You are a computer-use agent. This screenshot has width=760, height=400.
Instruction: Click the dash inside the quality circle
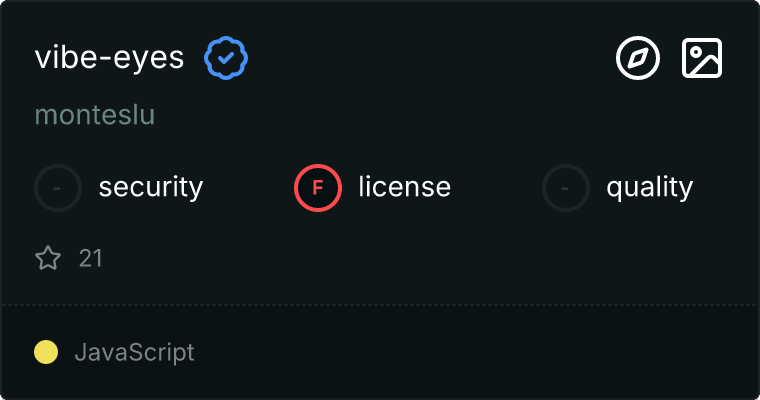click(566, 187)
